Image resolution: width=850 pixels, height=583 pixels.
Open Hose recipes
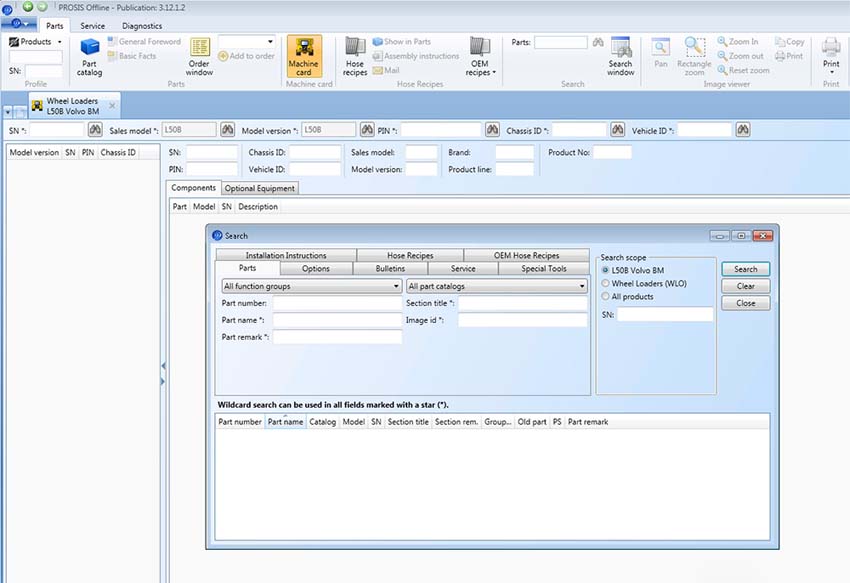355,57
